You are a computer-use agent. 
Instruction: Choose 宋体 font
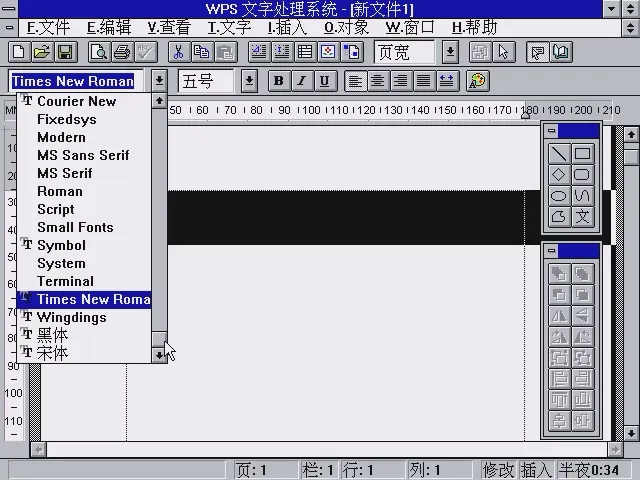pos(84,353)
